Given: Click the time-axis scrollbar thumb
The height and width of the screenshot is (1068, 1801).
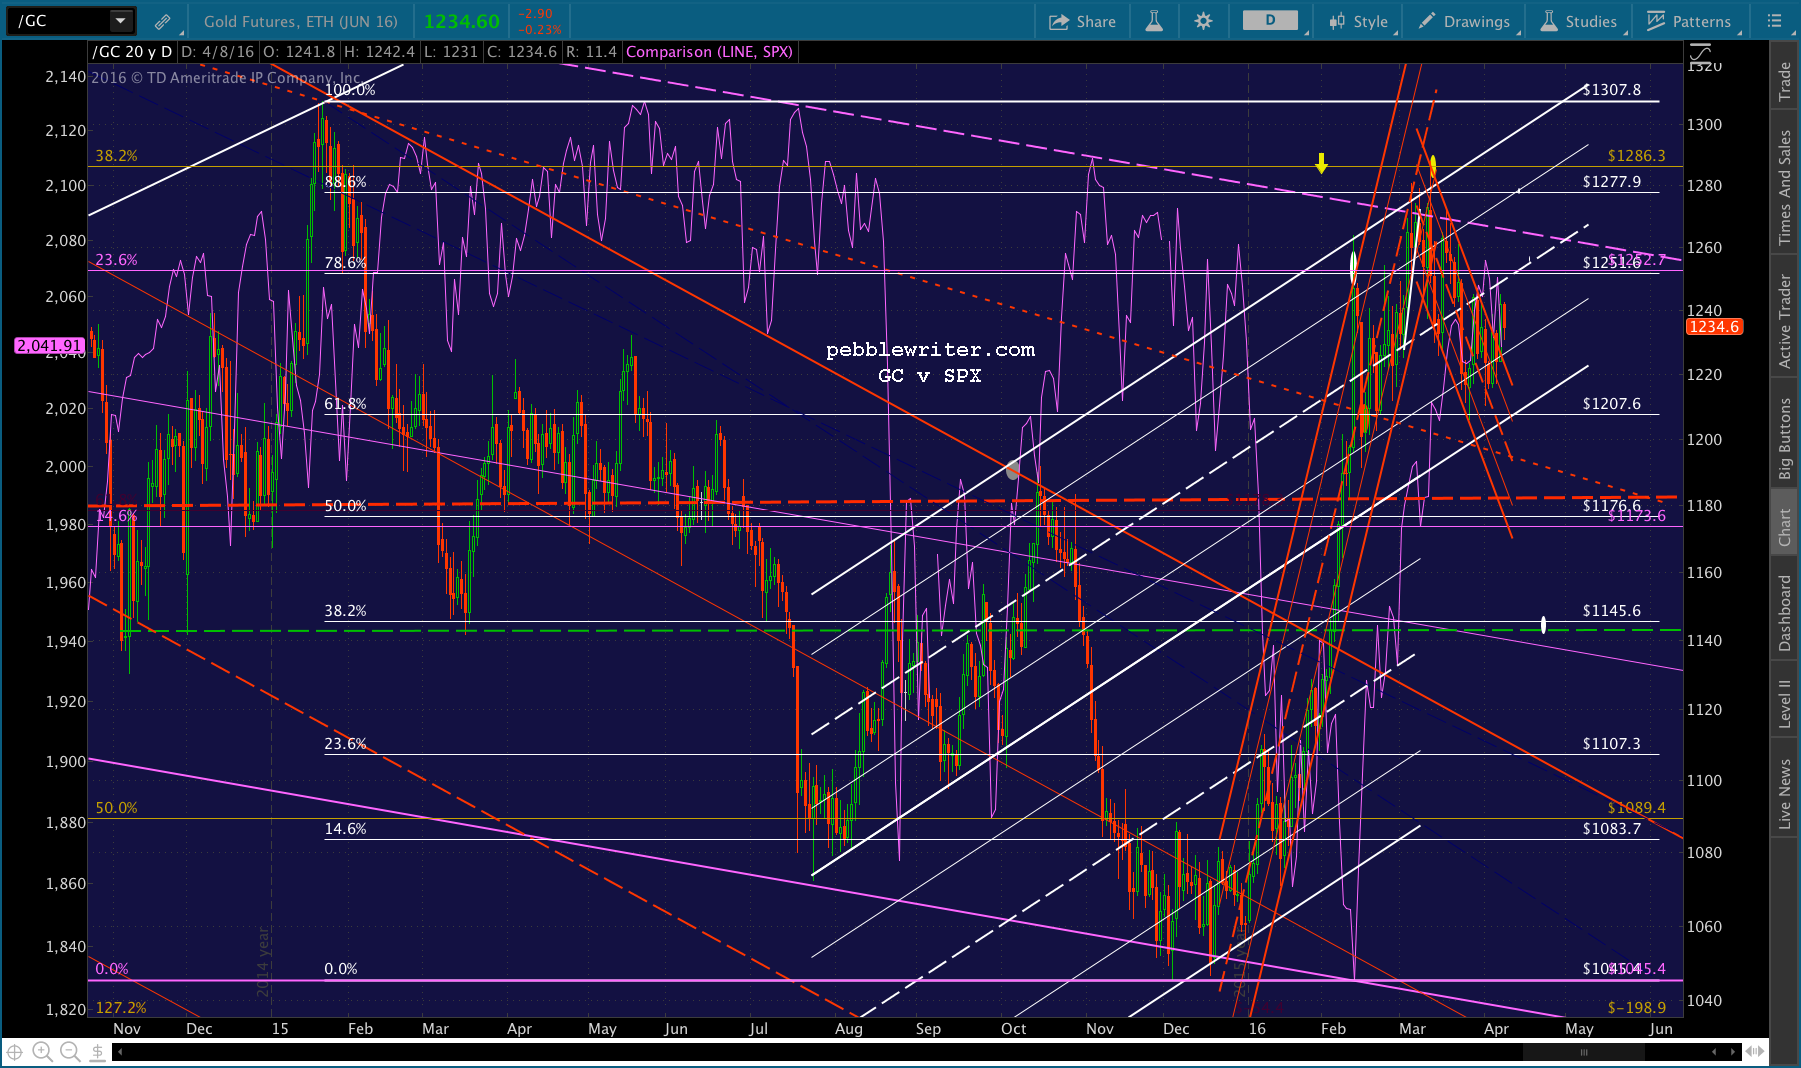Looking at the screenshot, I should point(1583,1052).
